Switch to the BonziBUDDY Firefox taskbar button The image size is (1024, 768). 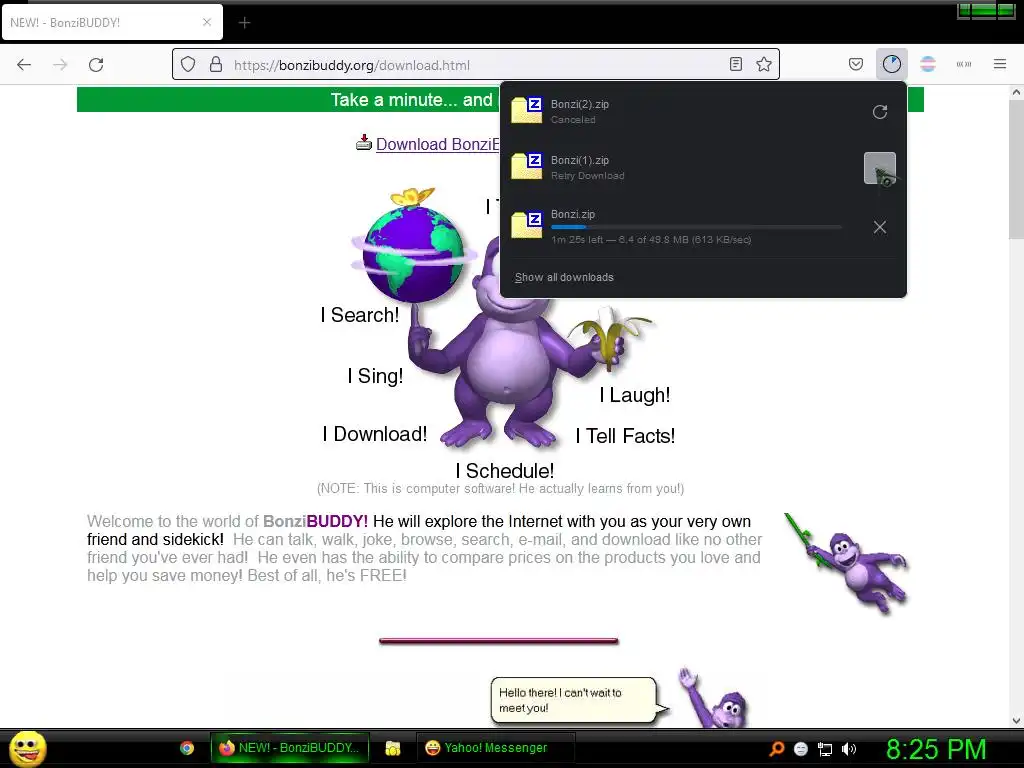point(290,748)
